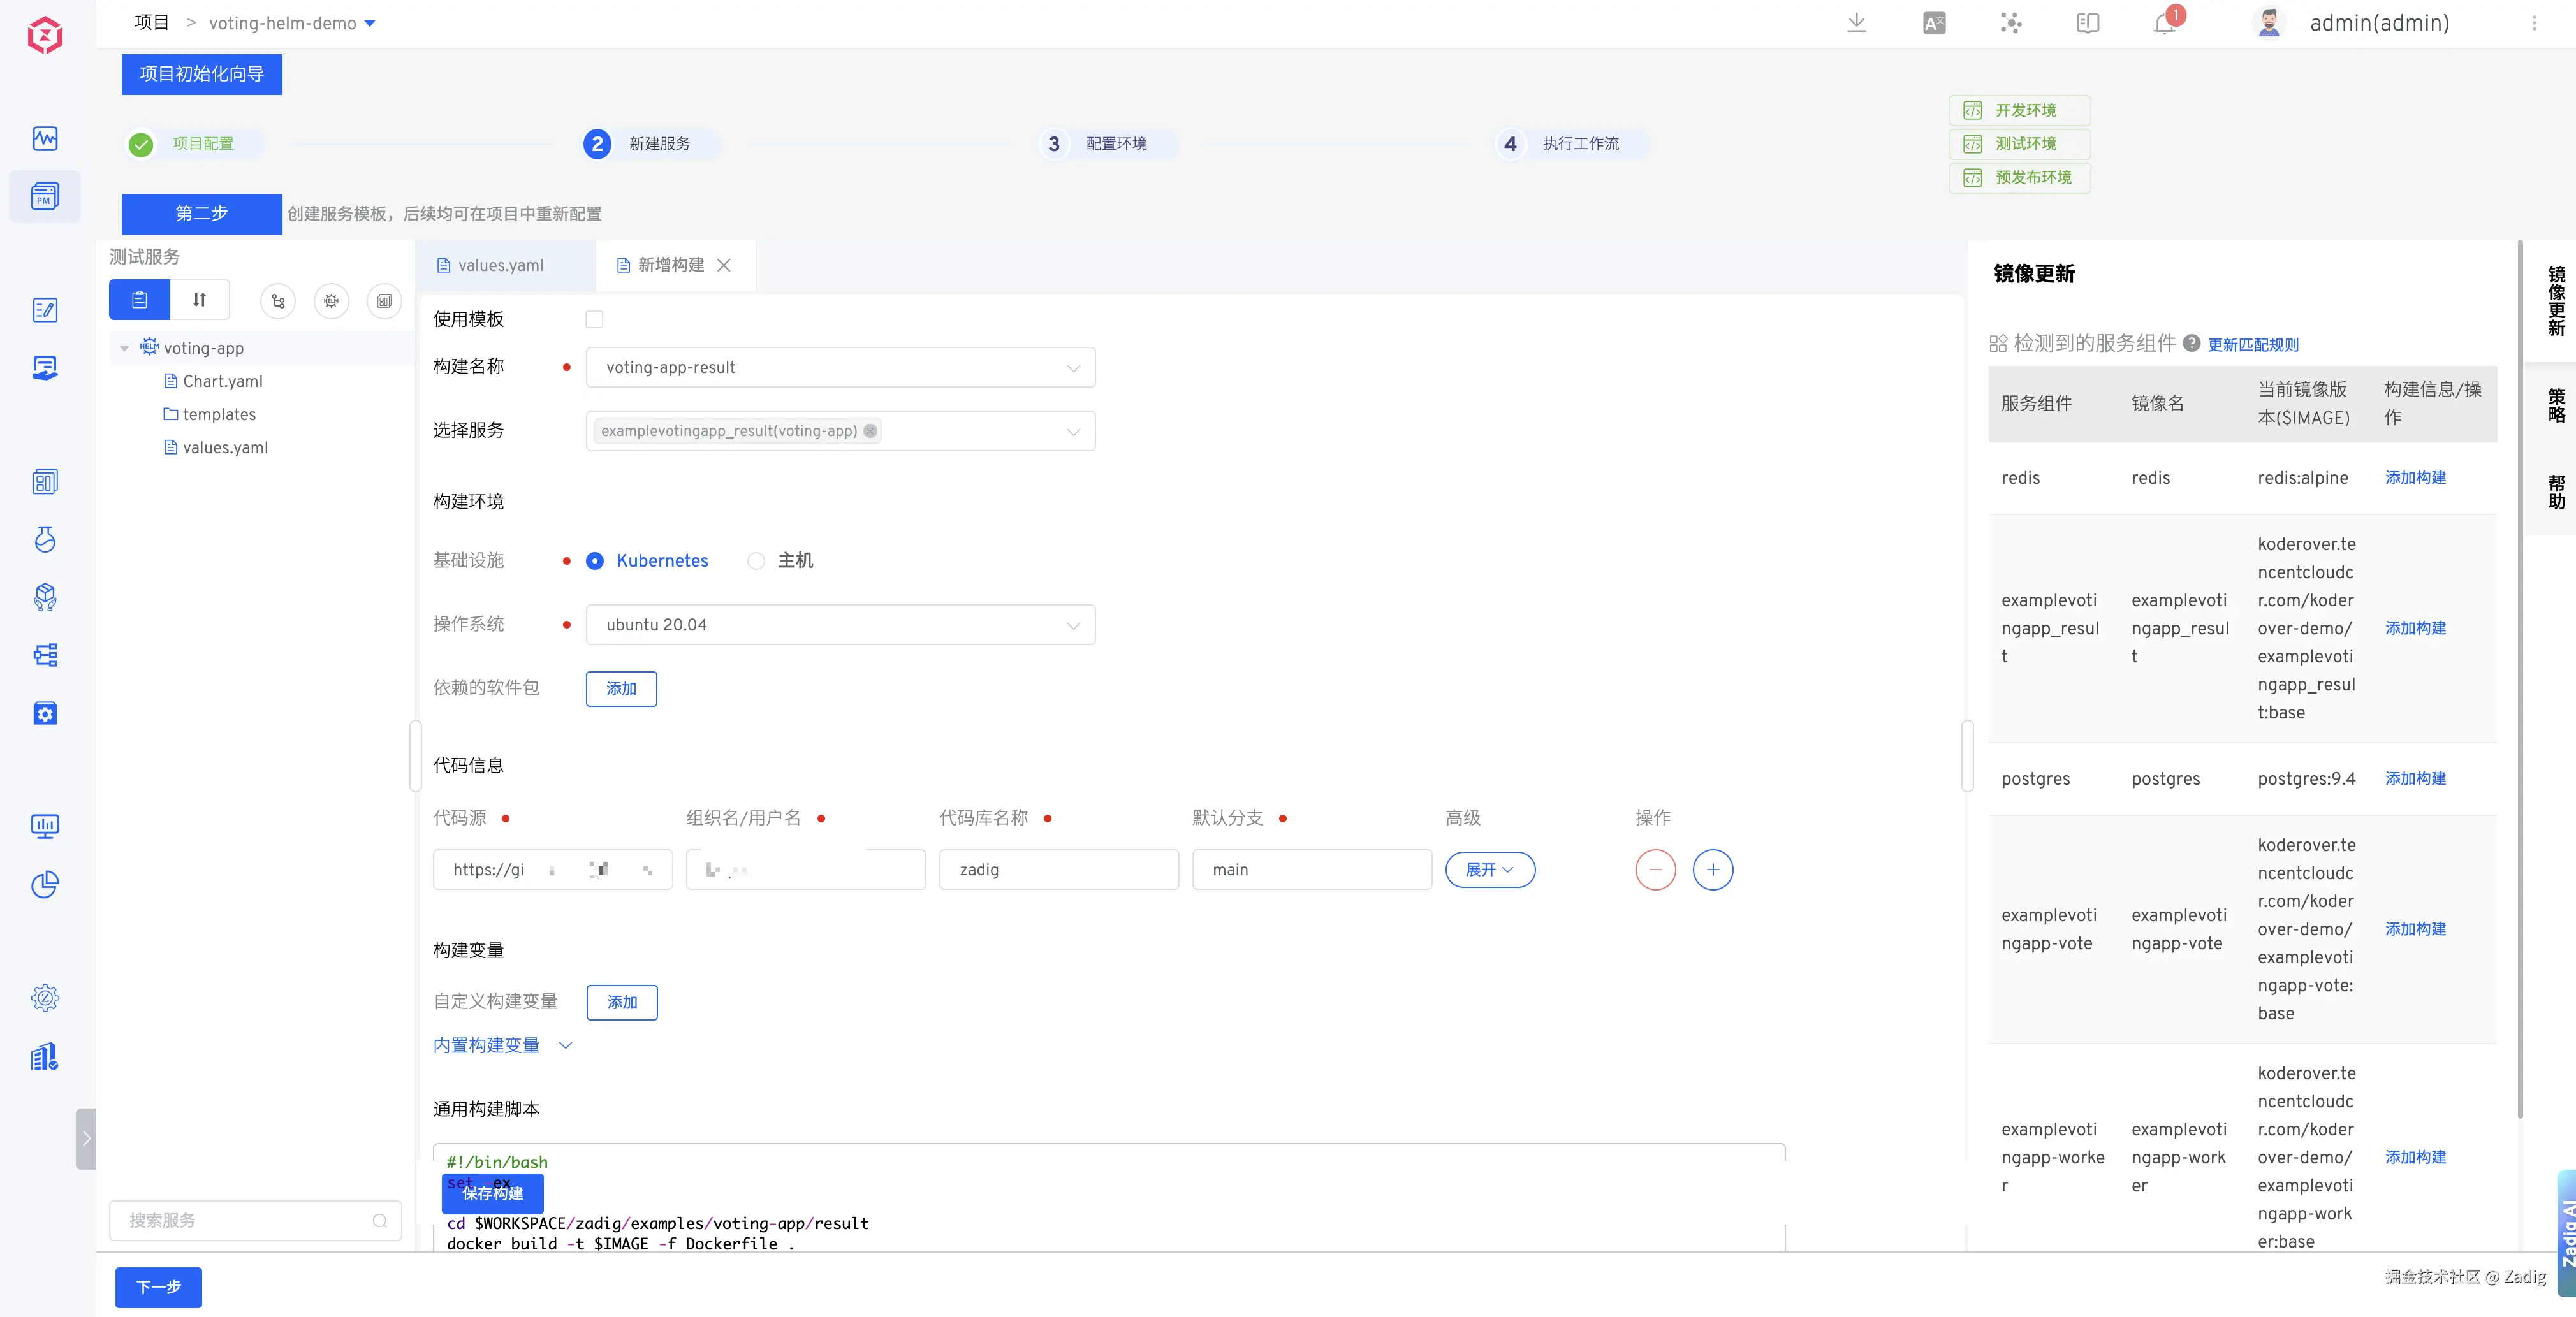Open the 镜像更新 vertical side tab
The height and width of the screenshot is (1317, 2576).
[2555, 300]
